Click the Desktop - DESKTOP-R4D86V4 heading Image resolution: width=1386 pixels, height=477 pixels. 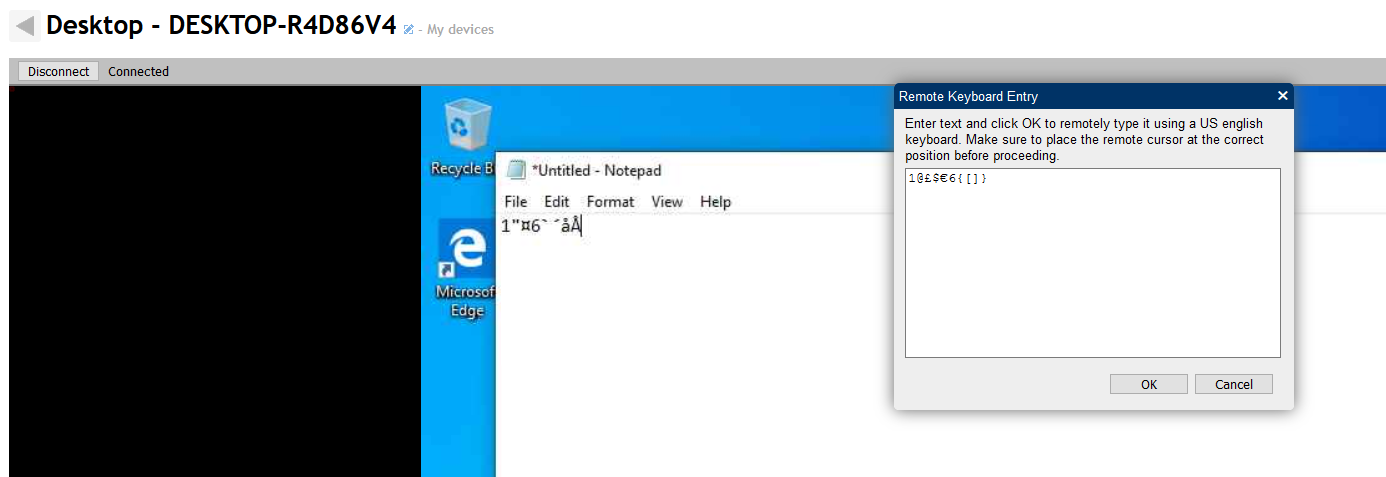(221, 26)
